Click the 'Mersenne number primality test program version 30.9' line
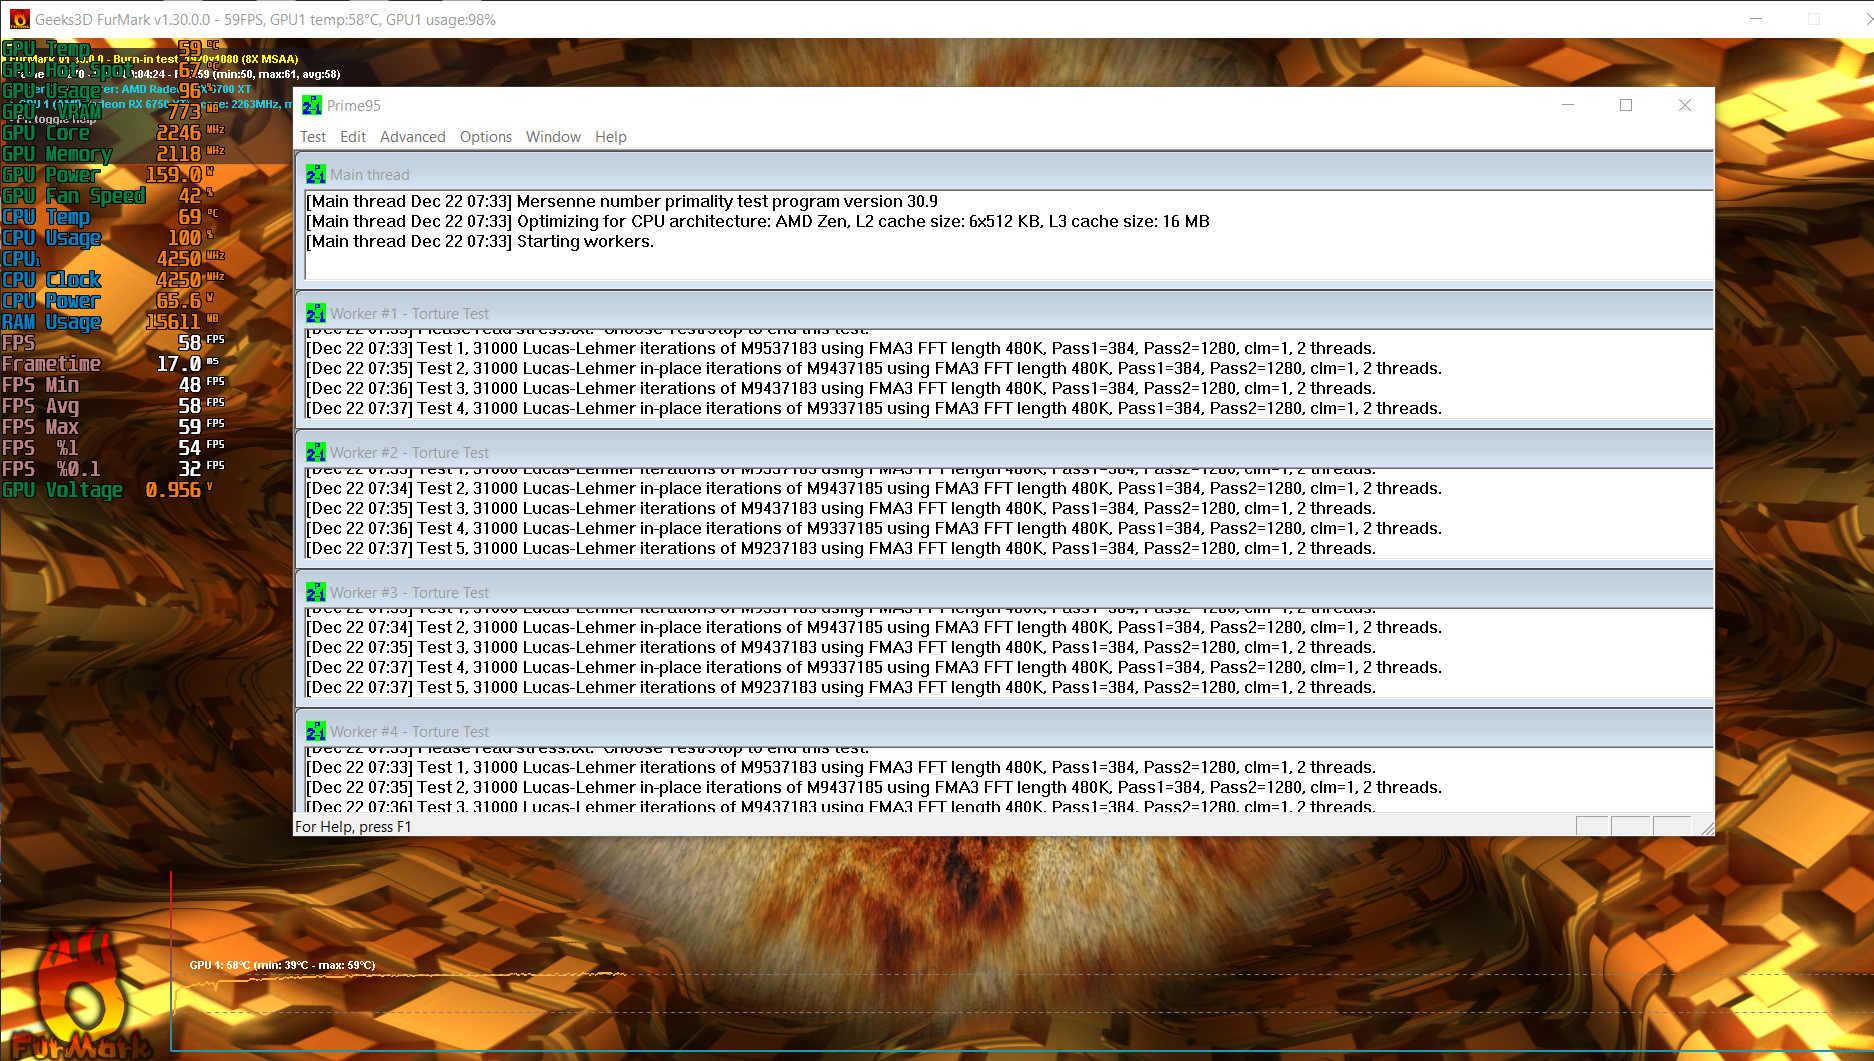The height and width of the screenshot is (1061, 1874). (622, 201)
